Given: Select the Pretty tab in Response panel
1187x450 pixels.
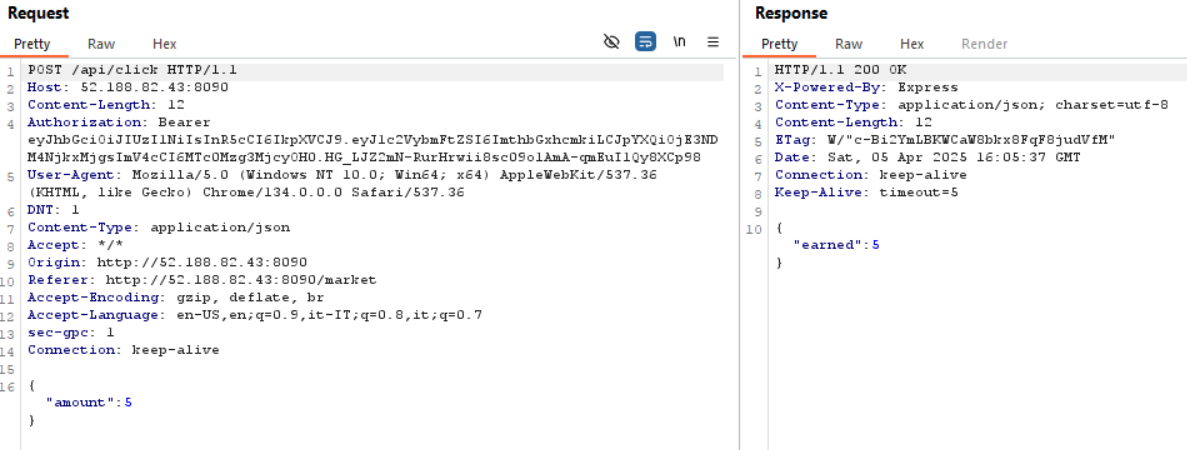Looking at the screenshot, I should [x=779, y=44].
